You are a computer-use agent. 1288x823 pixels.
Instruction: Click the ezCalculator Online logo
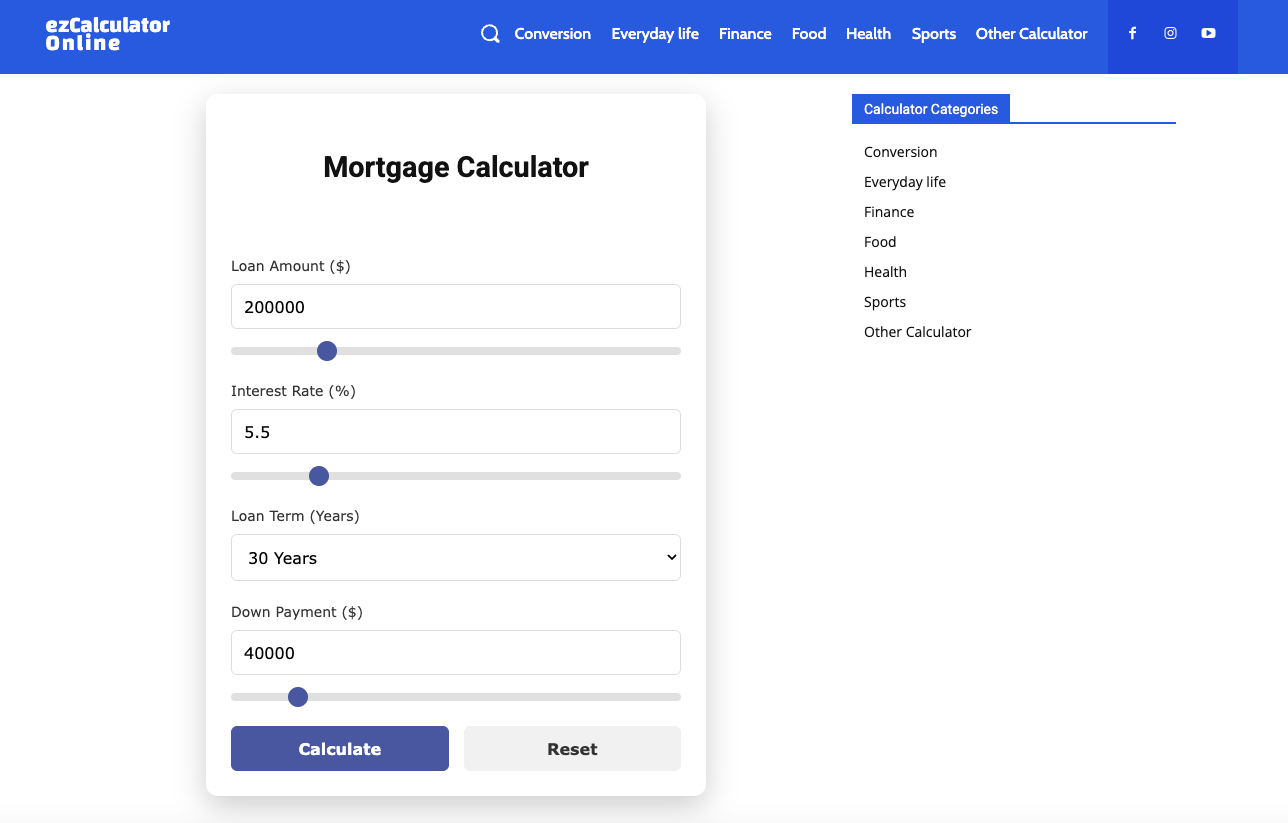coord(108,34)
